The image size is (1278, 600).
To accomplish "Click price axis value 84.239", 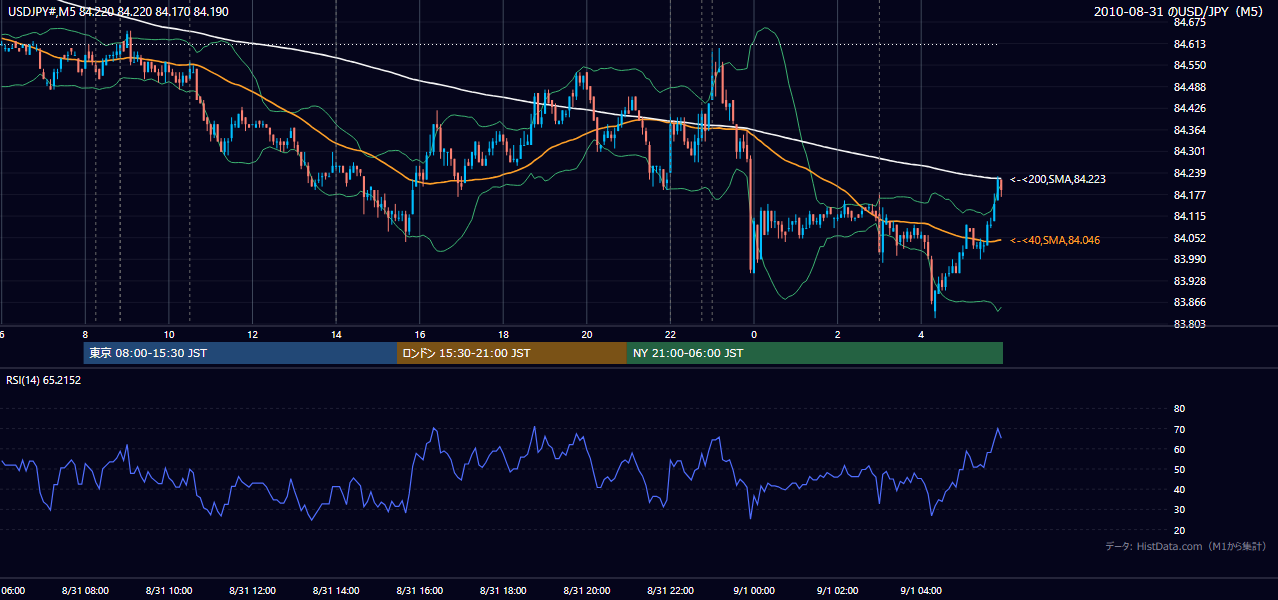I will pos(1190,173).
